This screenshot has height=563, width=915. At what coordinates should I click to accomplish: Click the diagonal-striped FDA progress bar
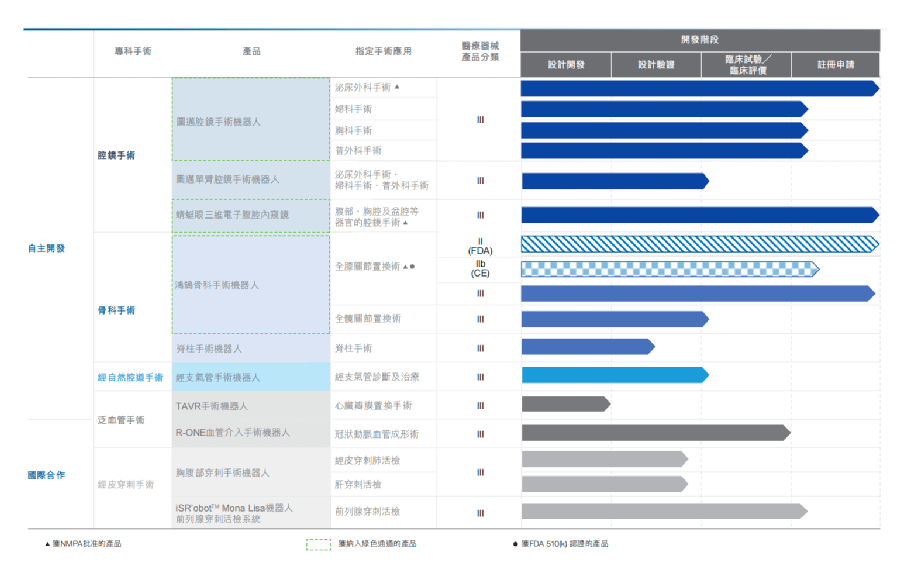pos(699,244)
